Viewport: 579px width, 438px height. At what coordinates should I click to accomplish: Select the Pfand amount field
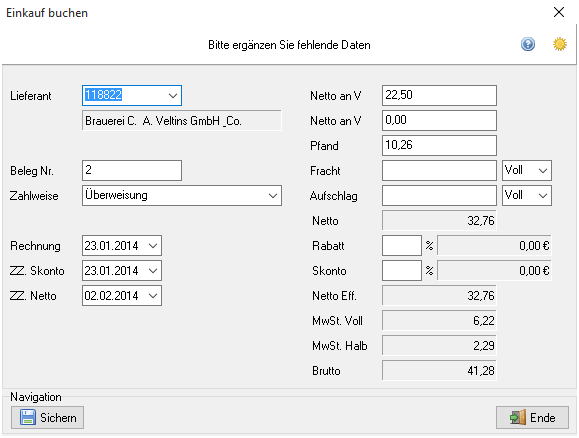[439, 145]
